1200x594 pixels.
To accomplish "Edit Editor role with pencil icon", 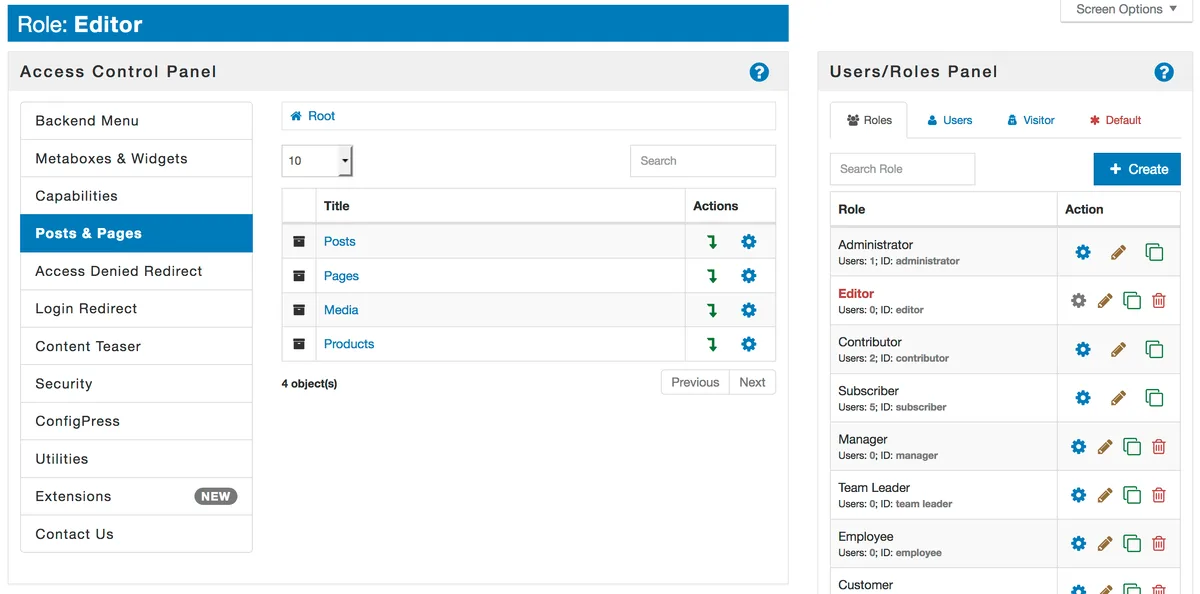I will pyautogui.click(x=1105, y=300).
